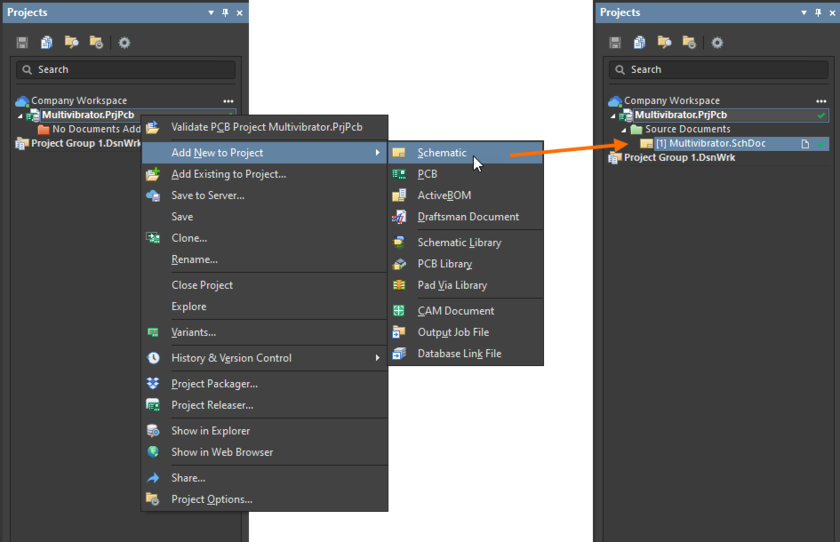
Task: Select Source Documents folder label
Action: pyautogui.click(x=687, y=129)
